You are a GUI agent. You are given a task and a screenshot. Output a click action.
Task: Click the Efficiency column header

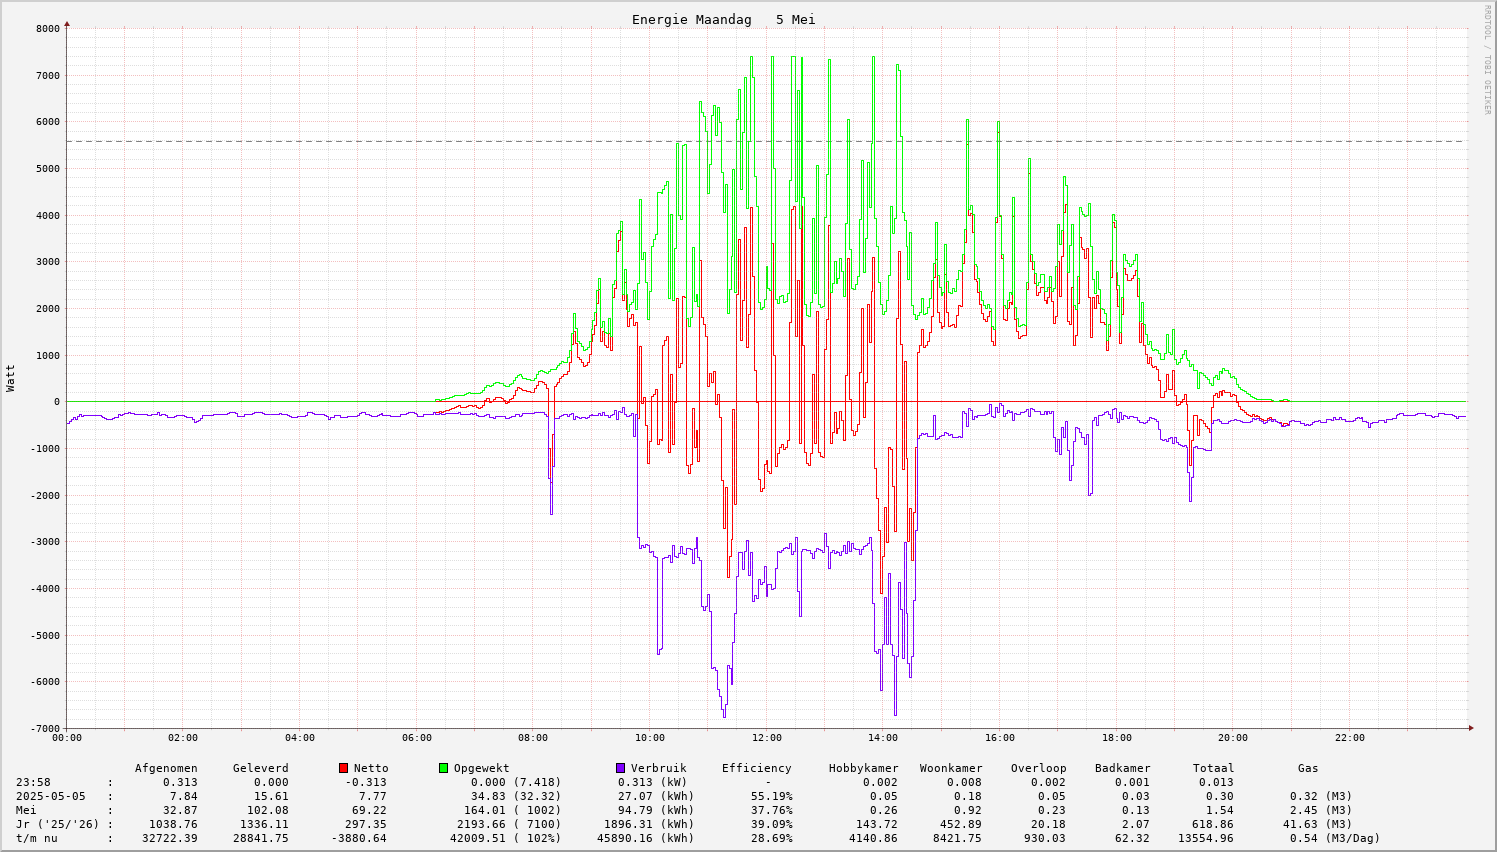756,768
